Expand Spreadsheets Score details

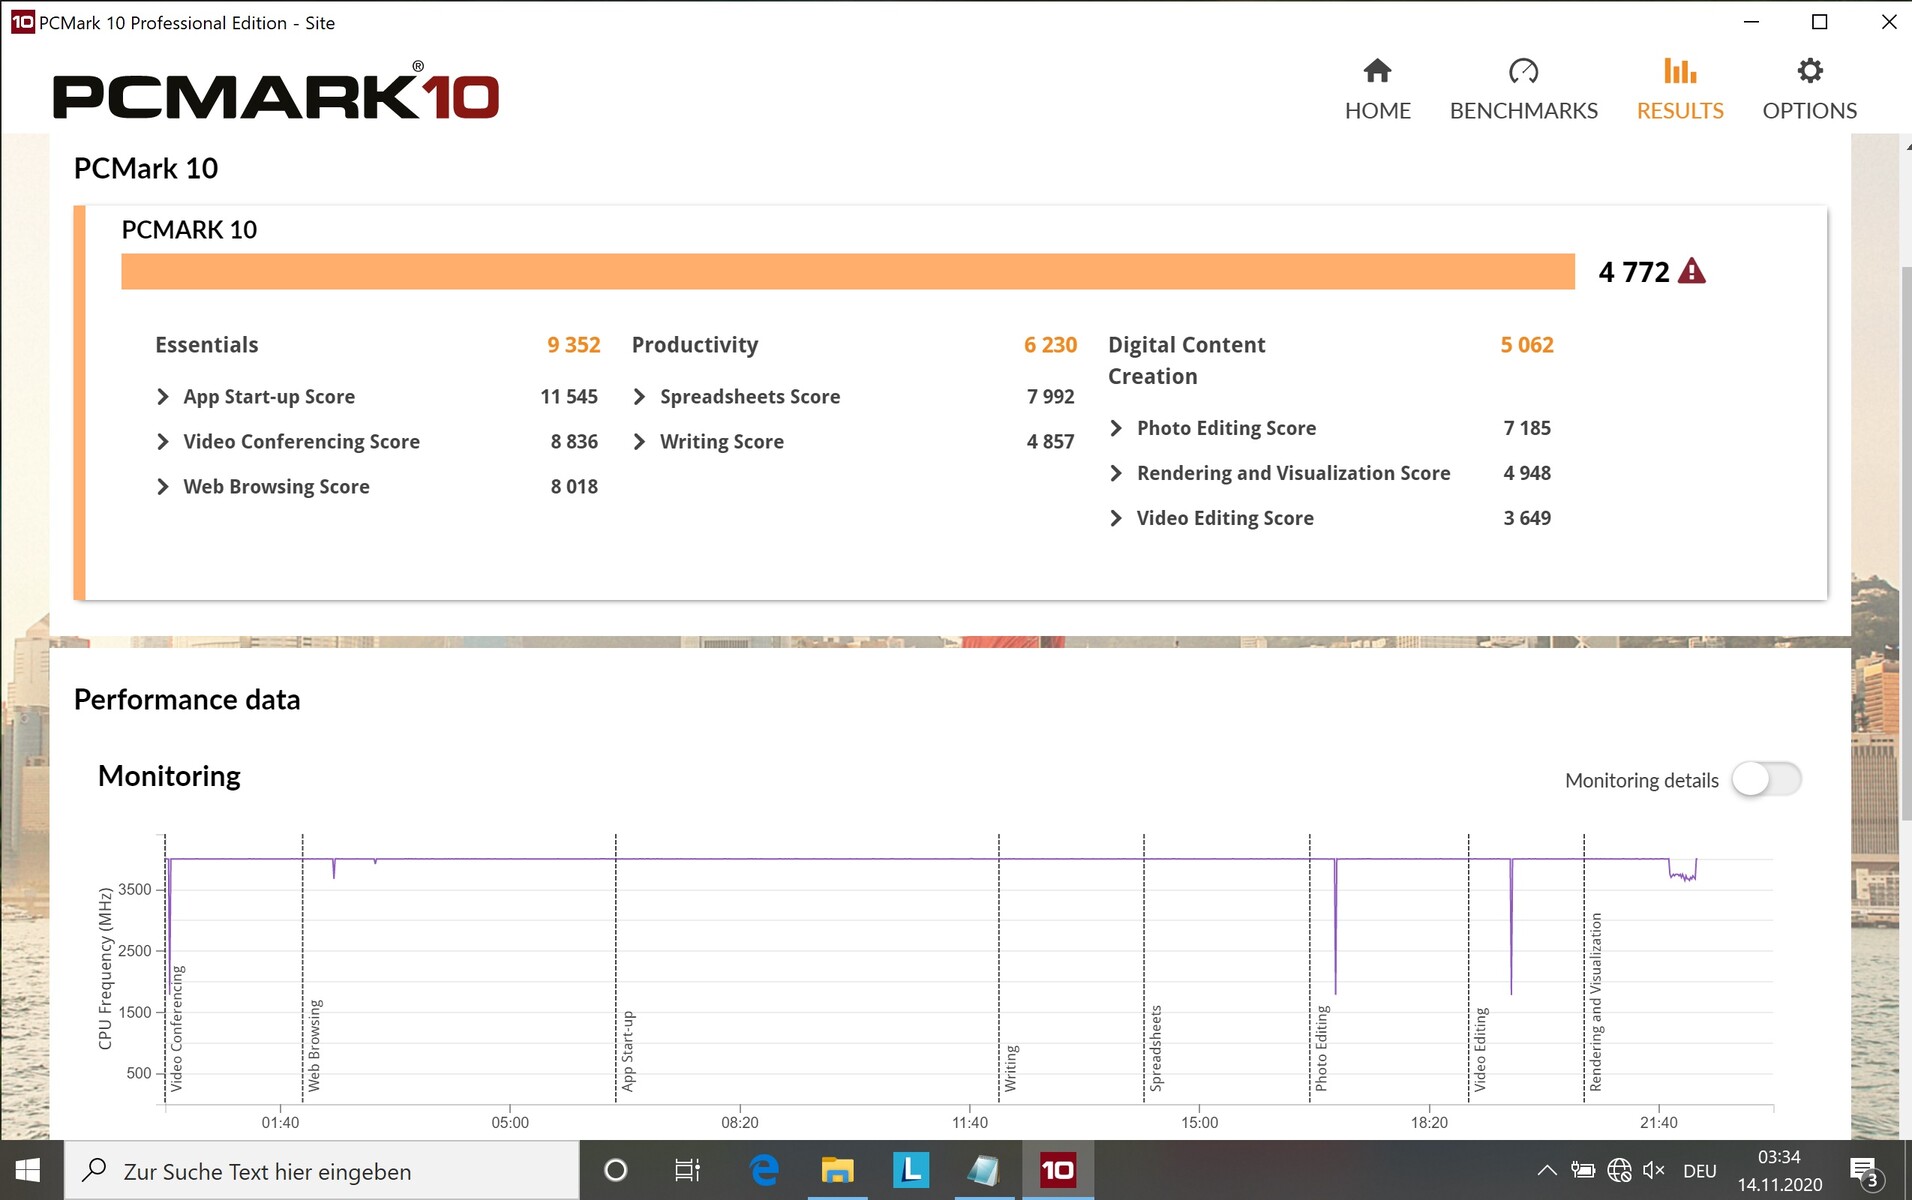640,397
